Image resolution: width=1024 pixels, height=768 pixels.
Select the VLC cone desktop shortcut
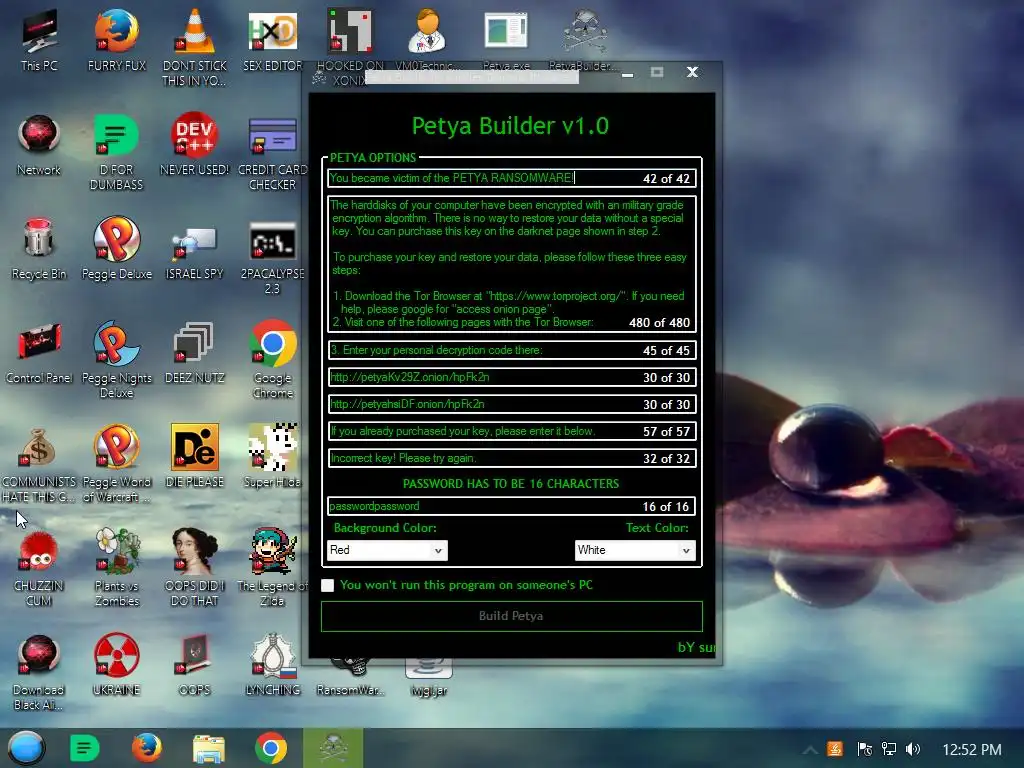pyautogui.click(x=195, y=47)
